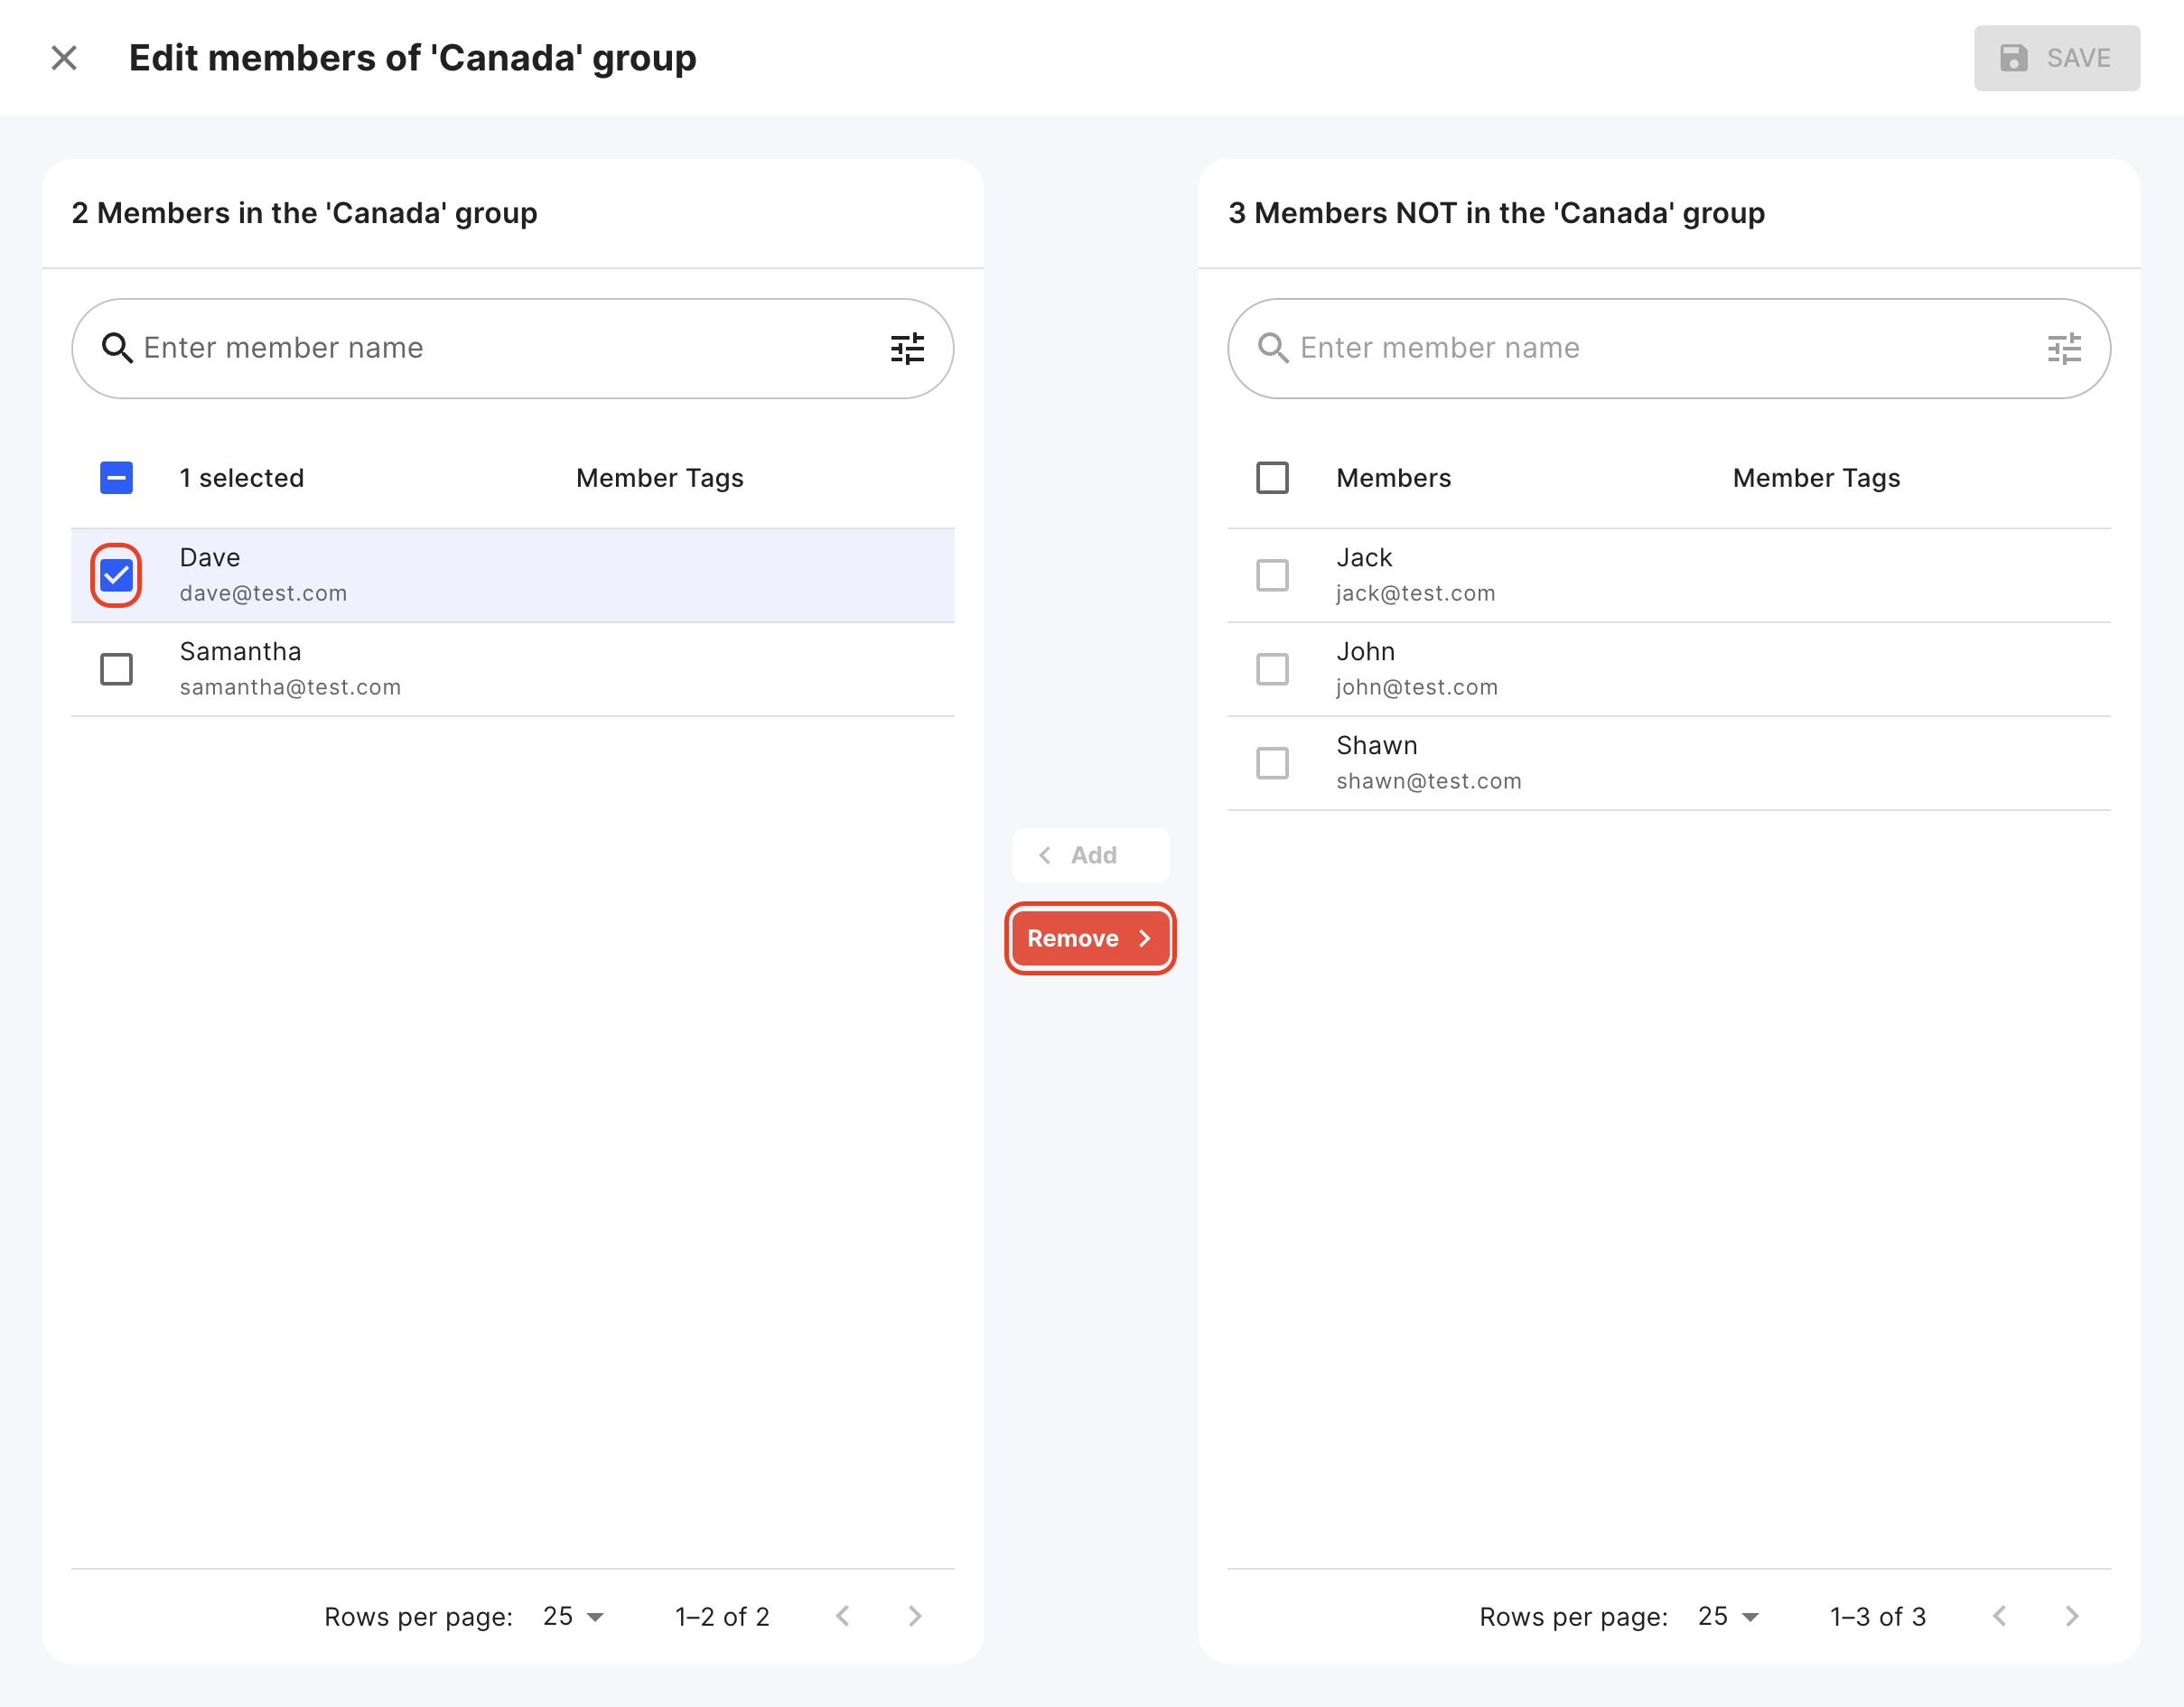The image size is (2184, 1707).
Task: Check Samantha's checkbox
Action: (116, 669)
